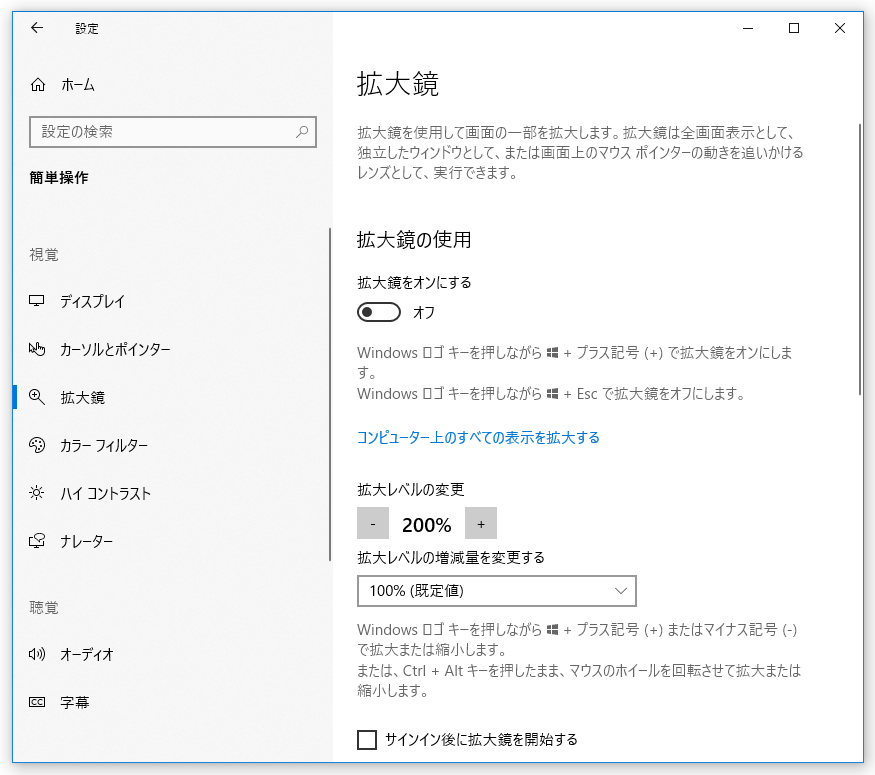Click the オーディオ speaker icon

pyautogui.click(x=37, y=654)
